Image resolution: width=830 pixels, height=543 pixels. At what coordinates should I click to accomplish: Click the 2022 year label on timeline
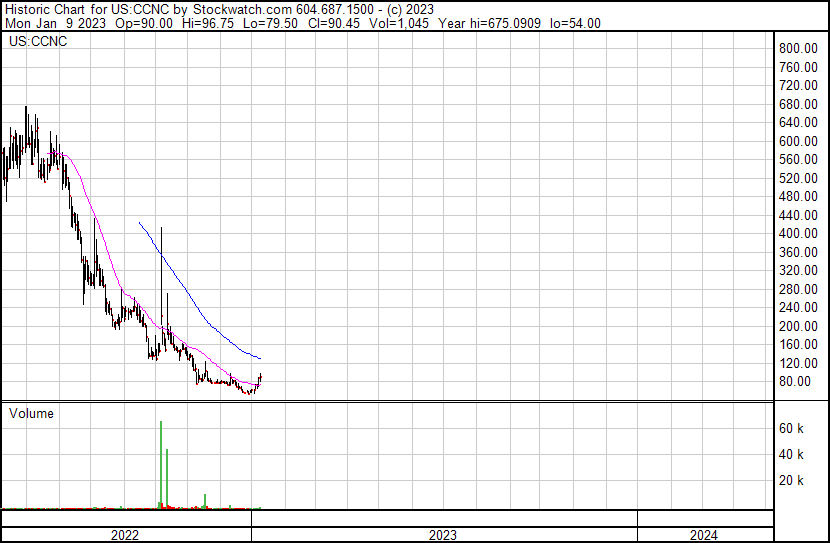pyautogui.click(x=125, y=535)
